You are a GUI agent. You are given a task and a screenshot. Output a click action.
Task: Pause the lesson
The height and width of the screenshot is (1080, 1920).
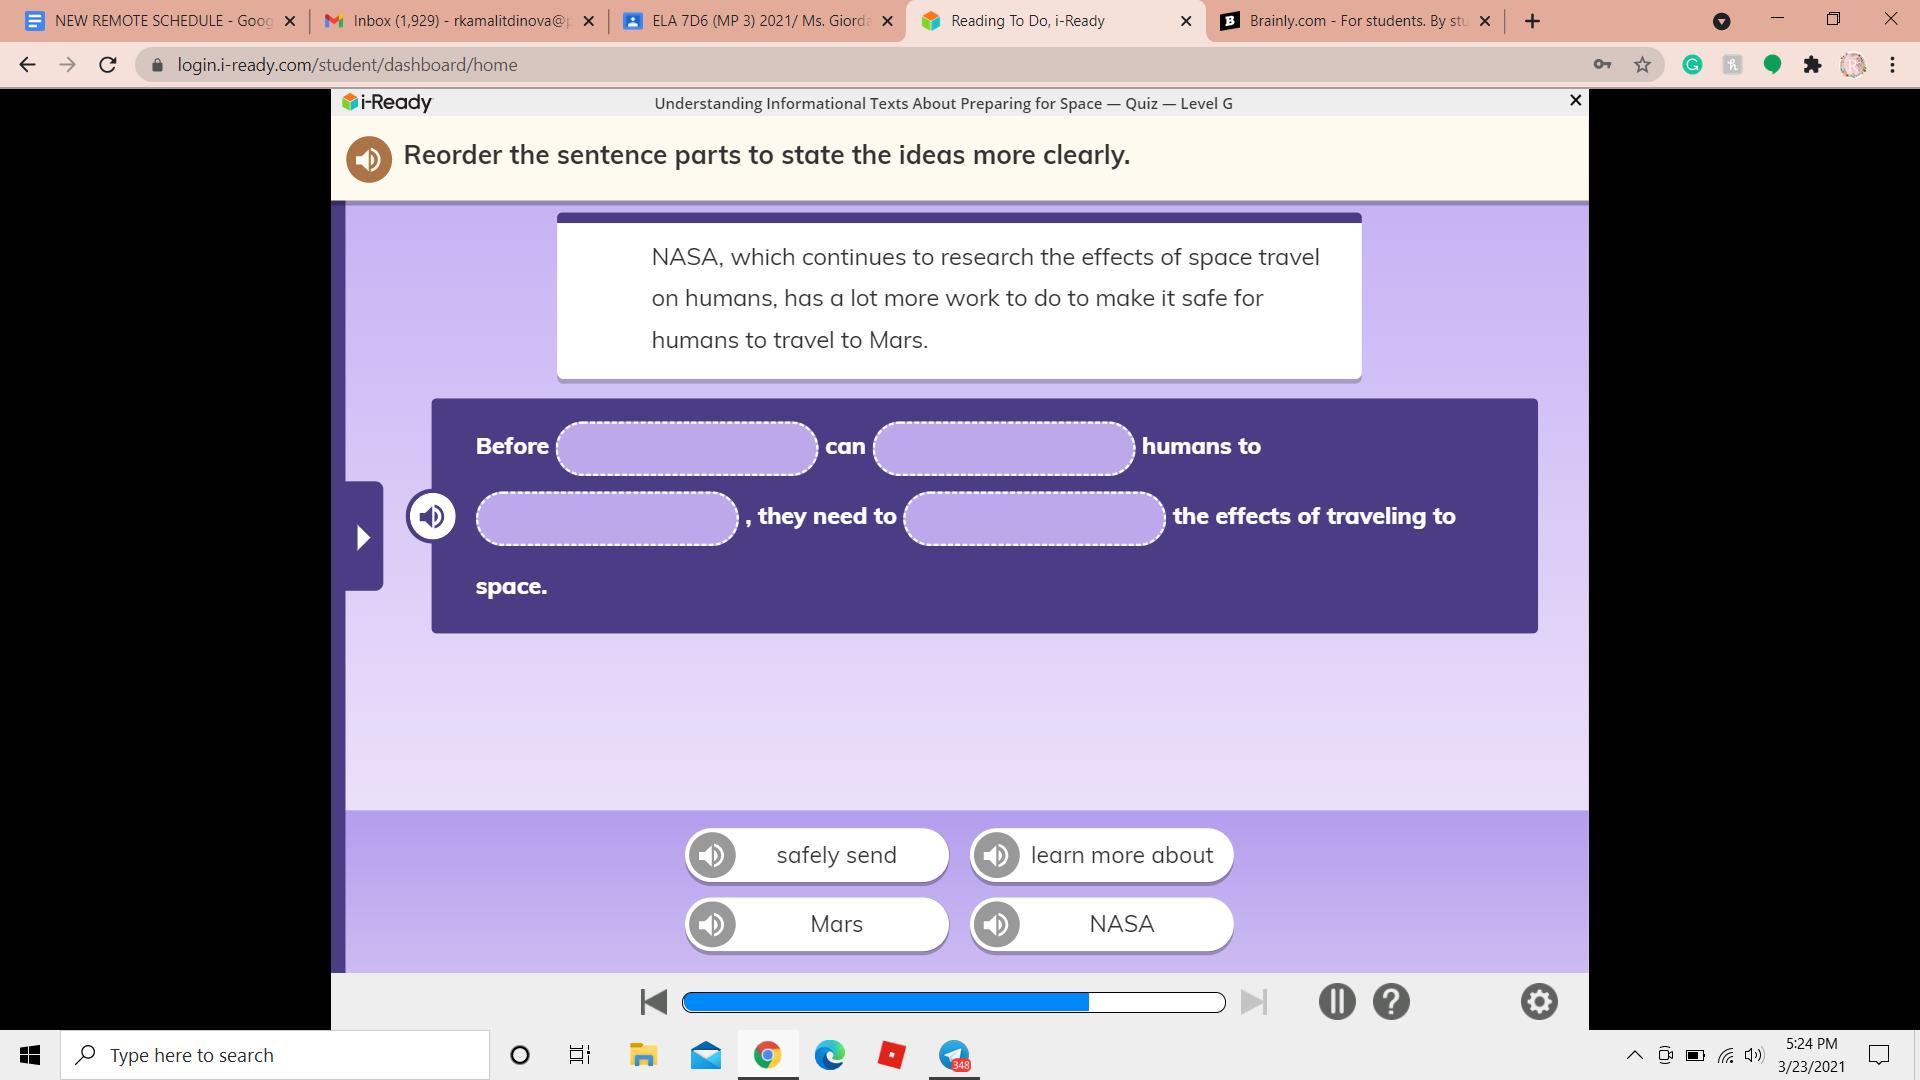[1336, 1002]
